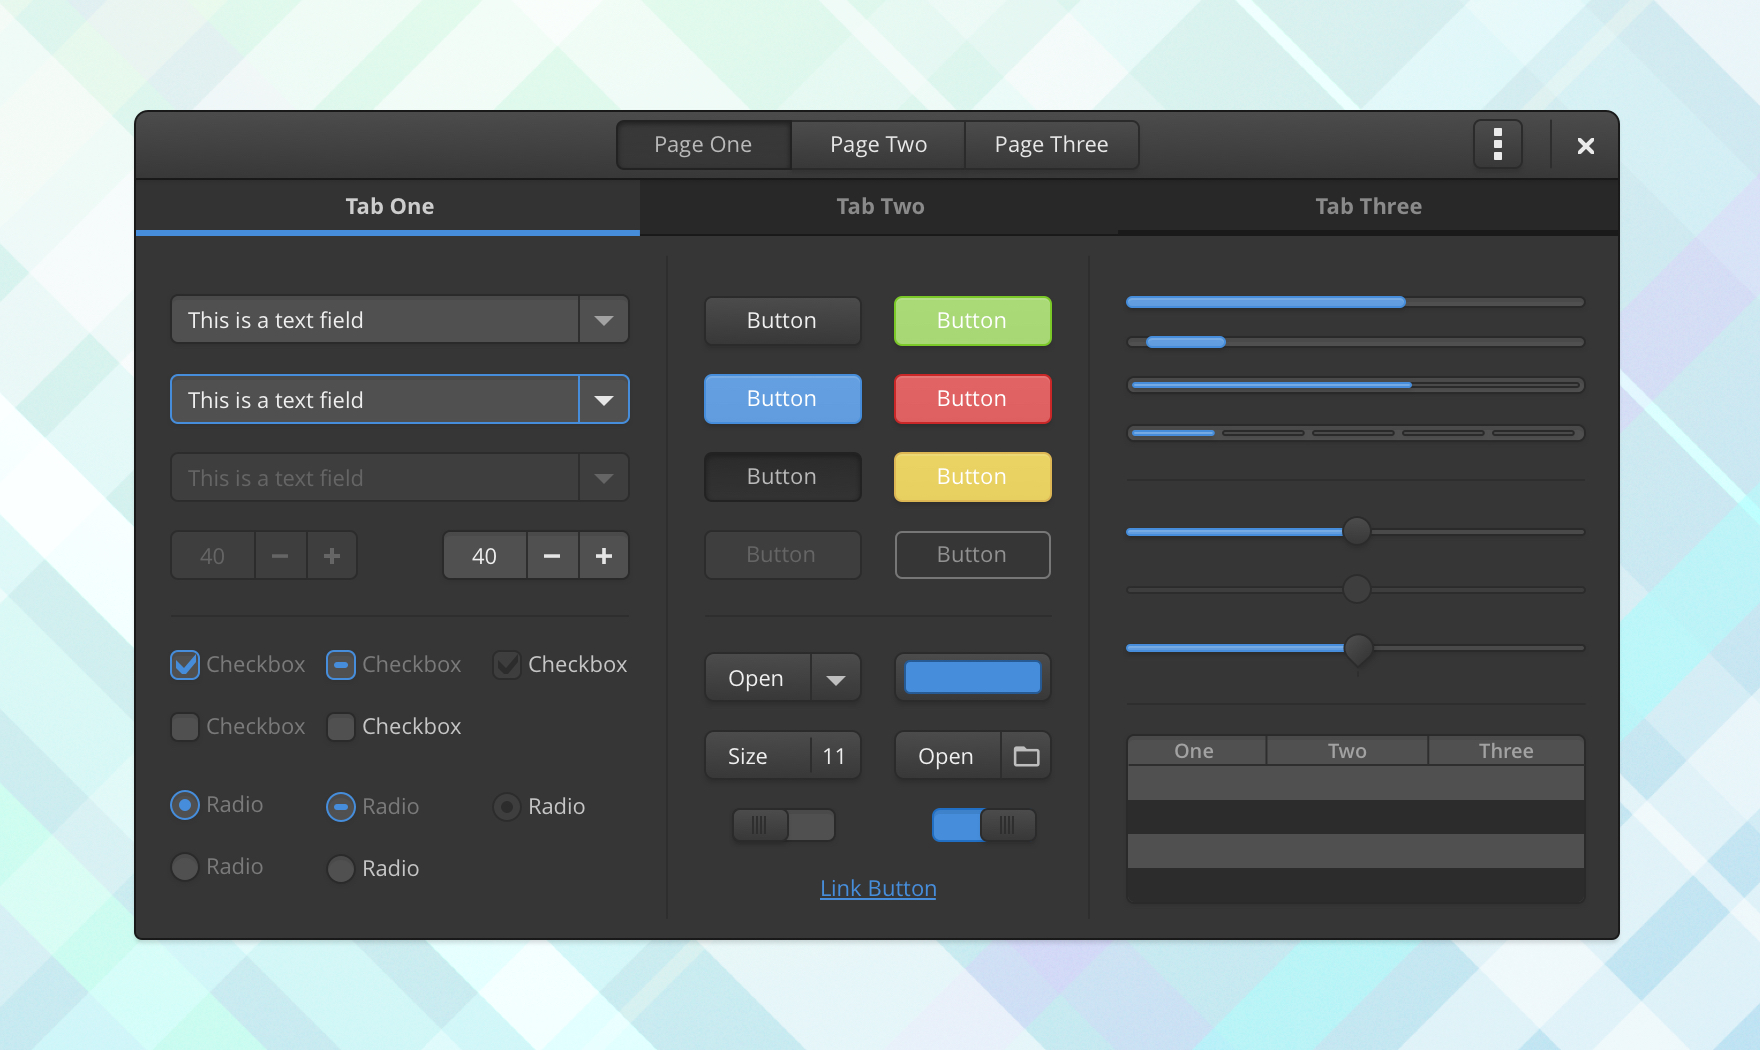Click the Open split button label
Viewport: 1760px width, 1050px height.
click(758, 679)
